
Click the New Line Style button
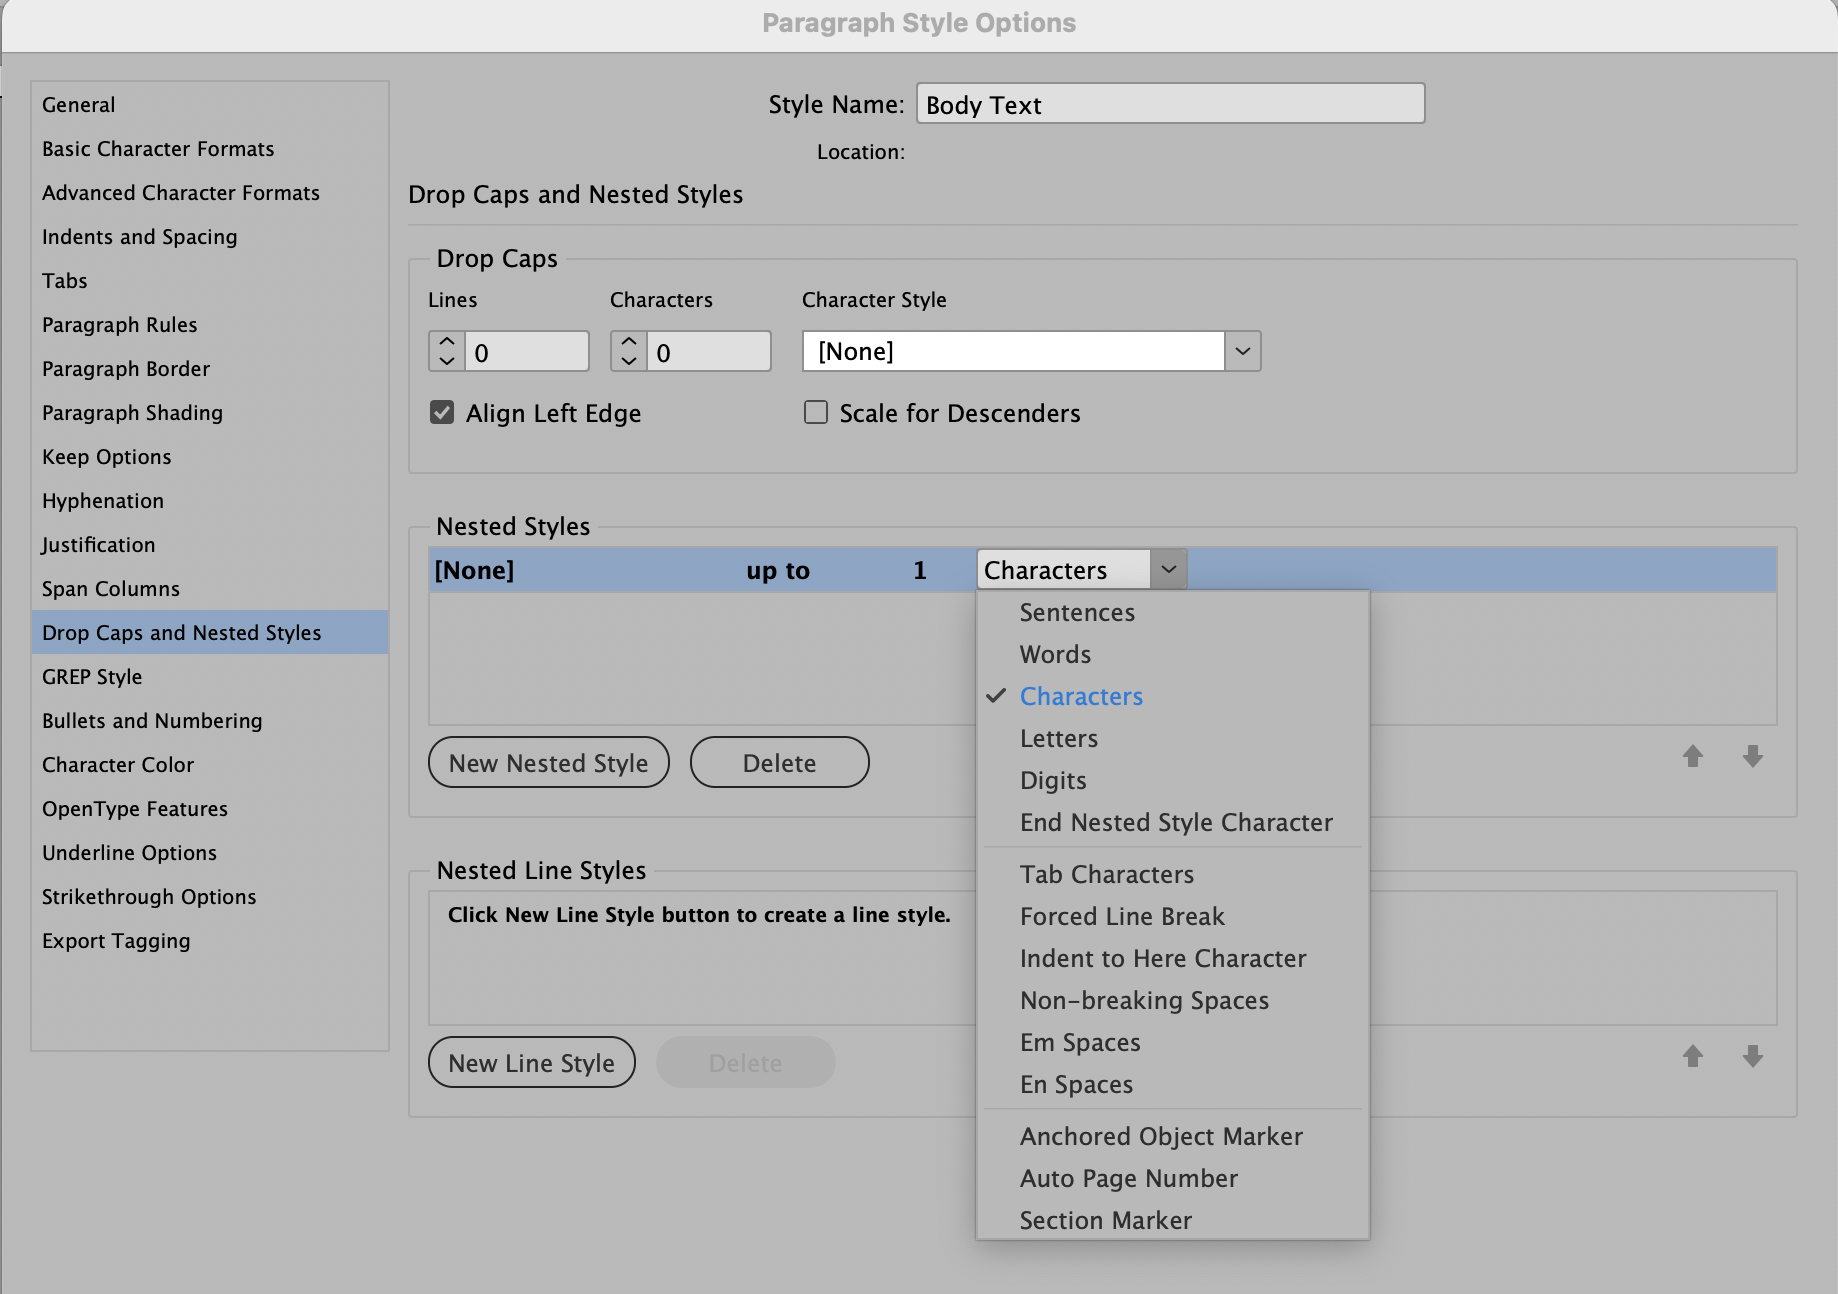point(531,1062)
